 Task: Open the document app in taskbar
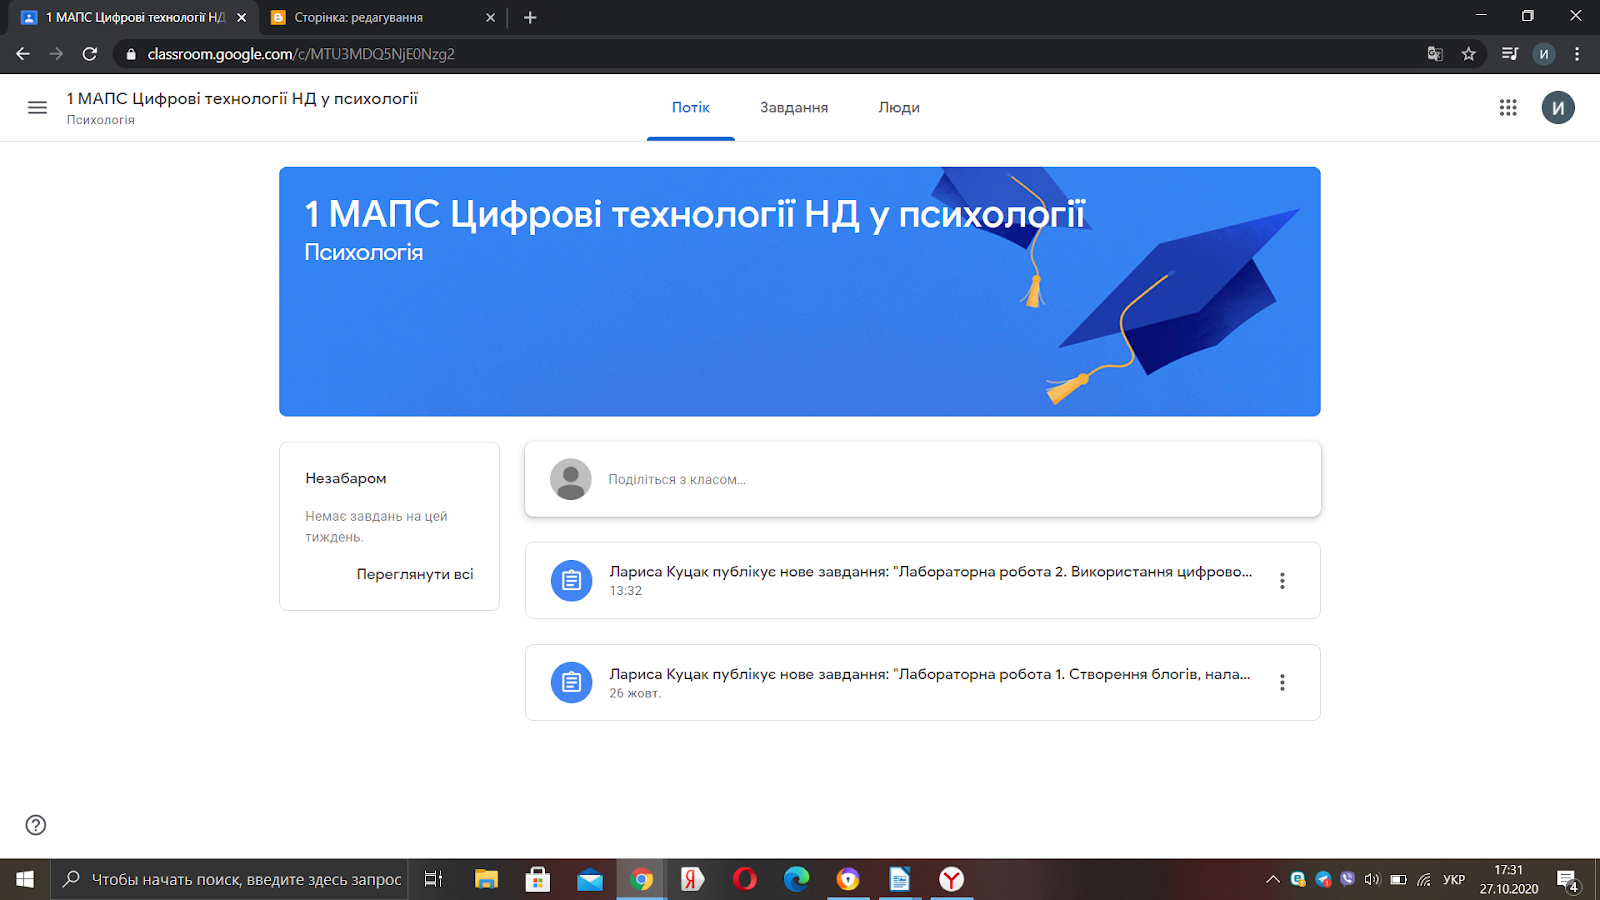899,879
